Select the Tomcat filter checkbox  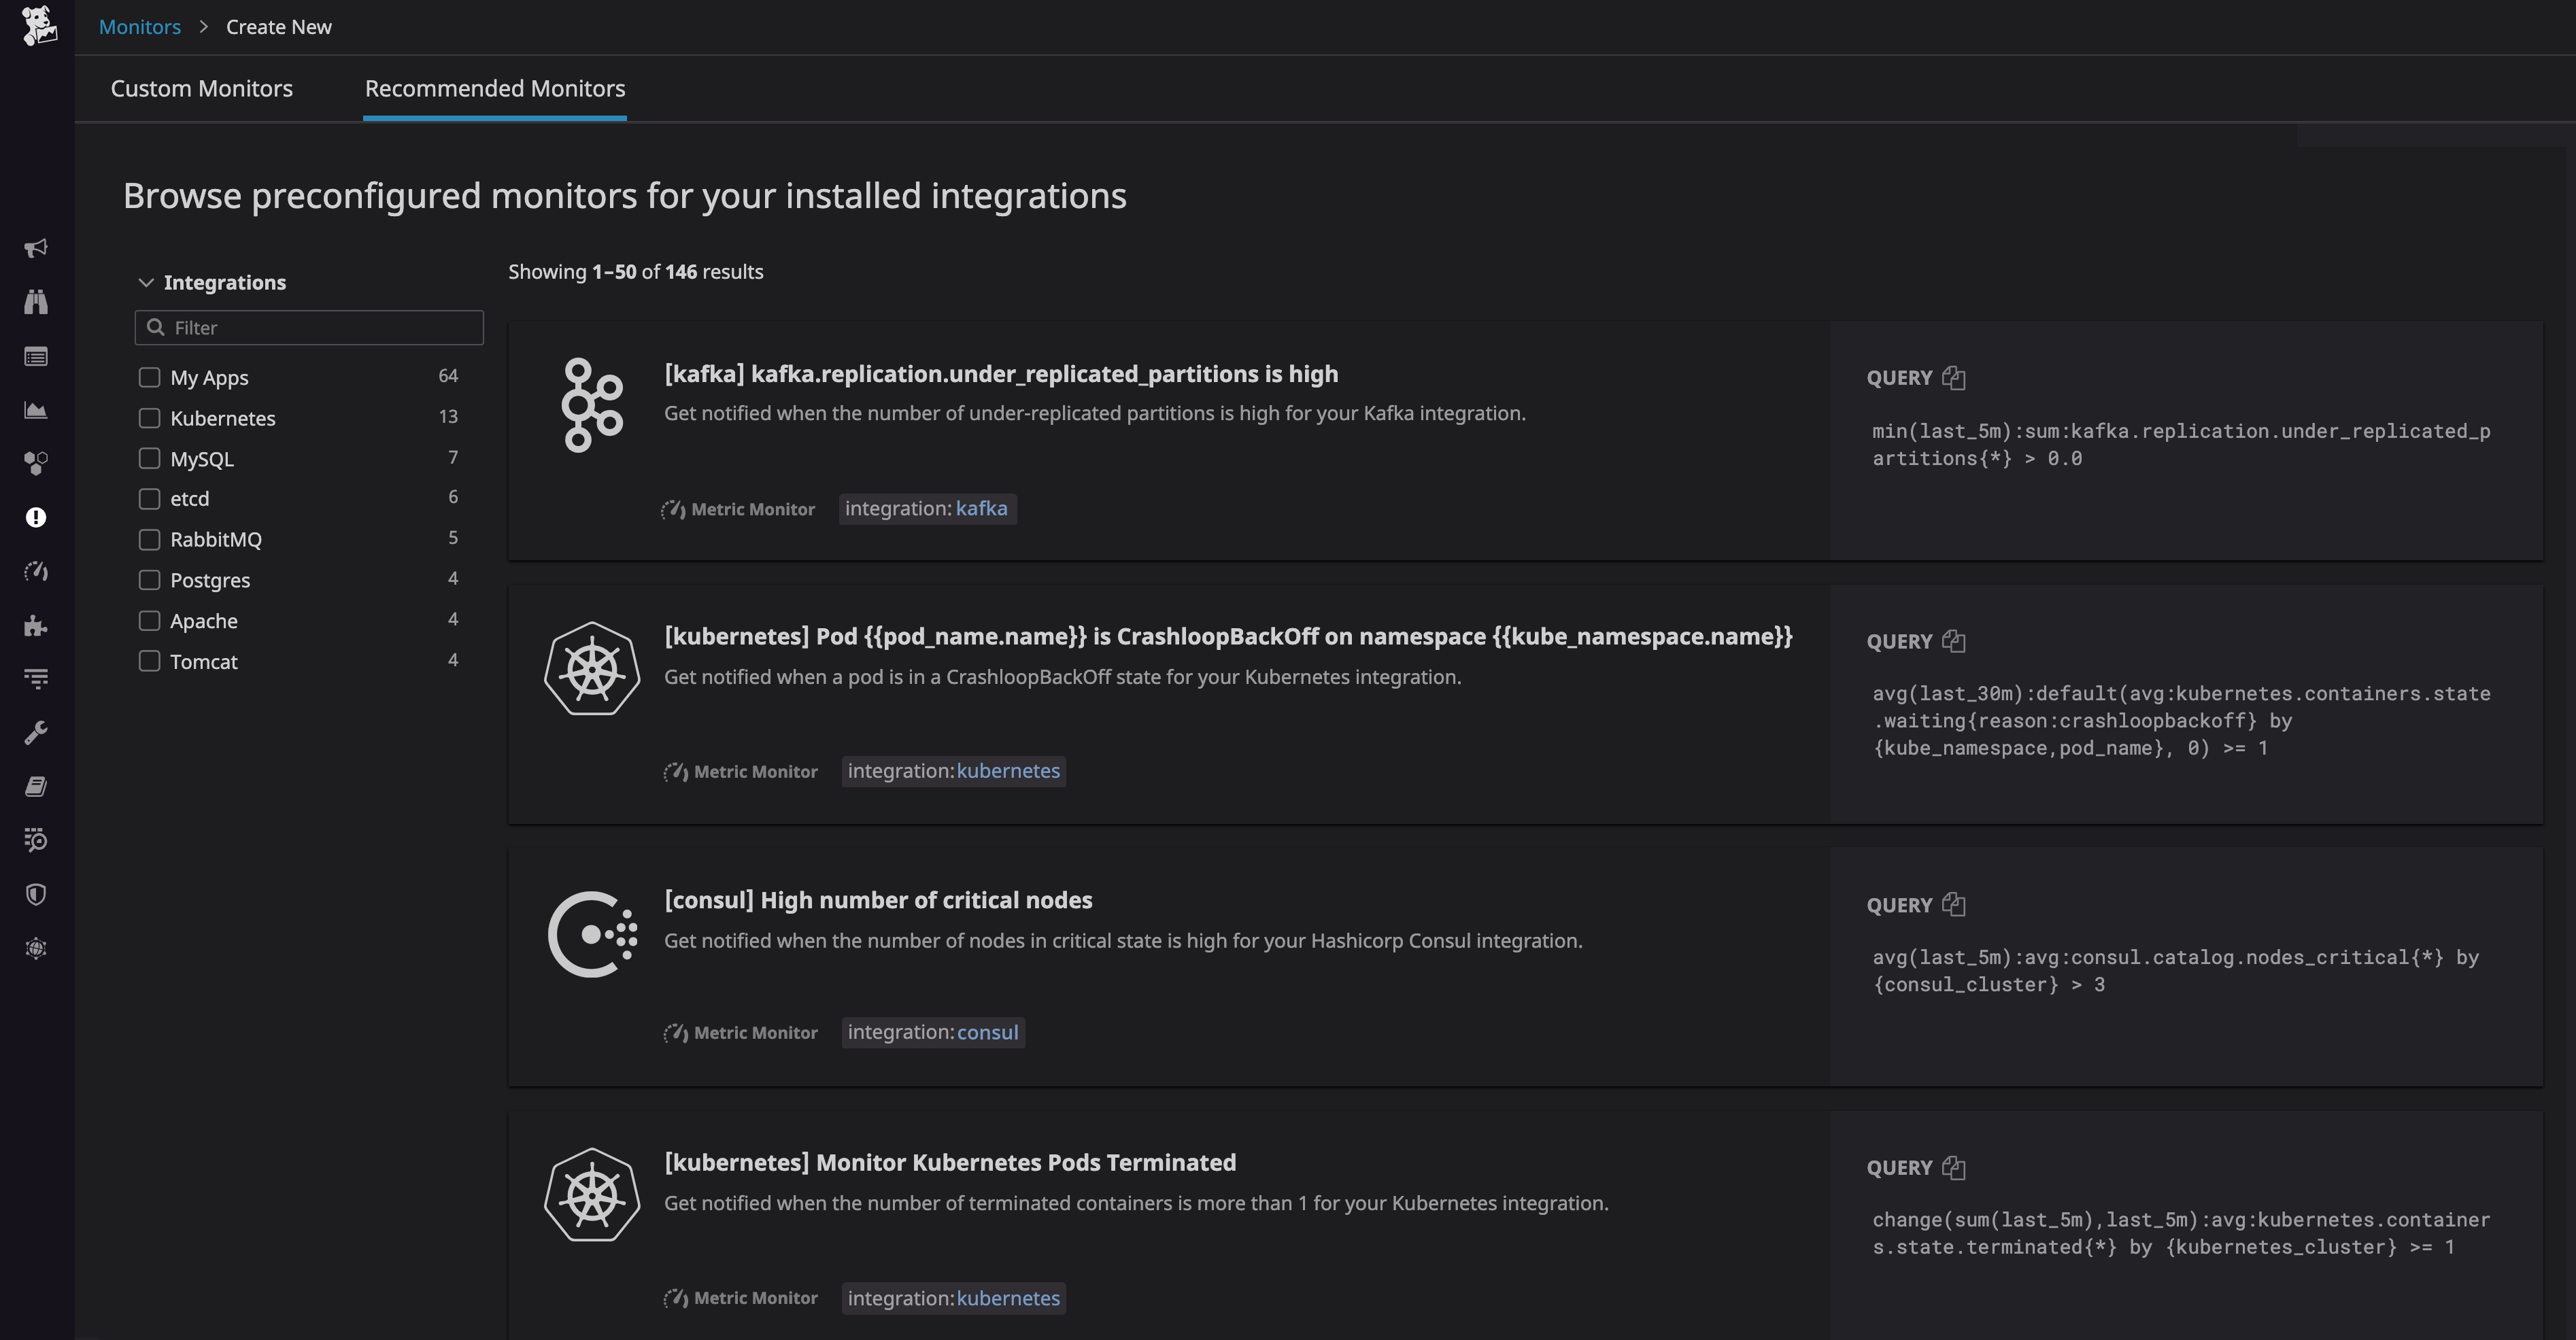(x=149, y=661)
